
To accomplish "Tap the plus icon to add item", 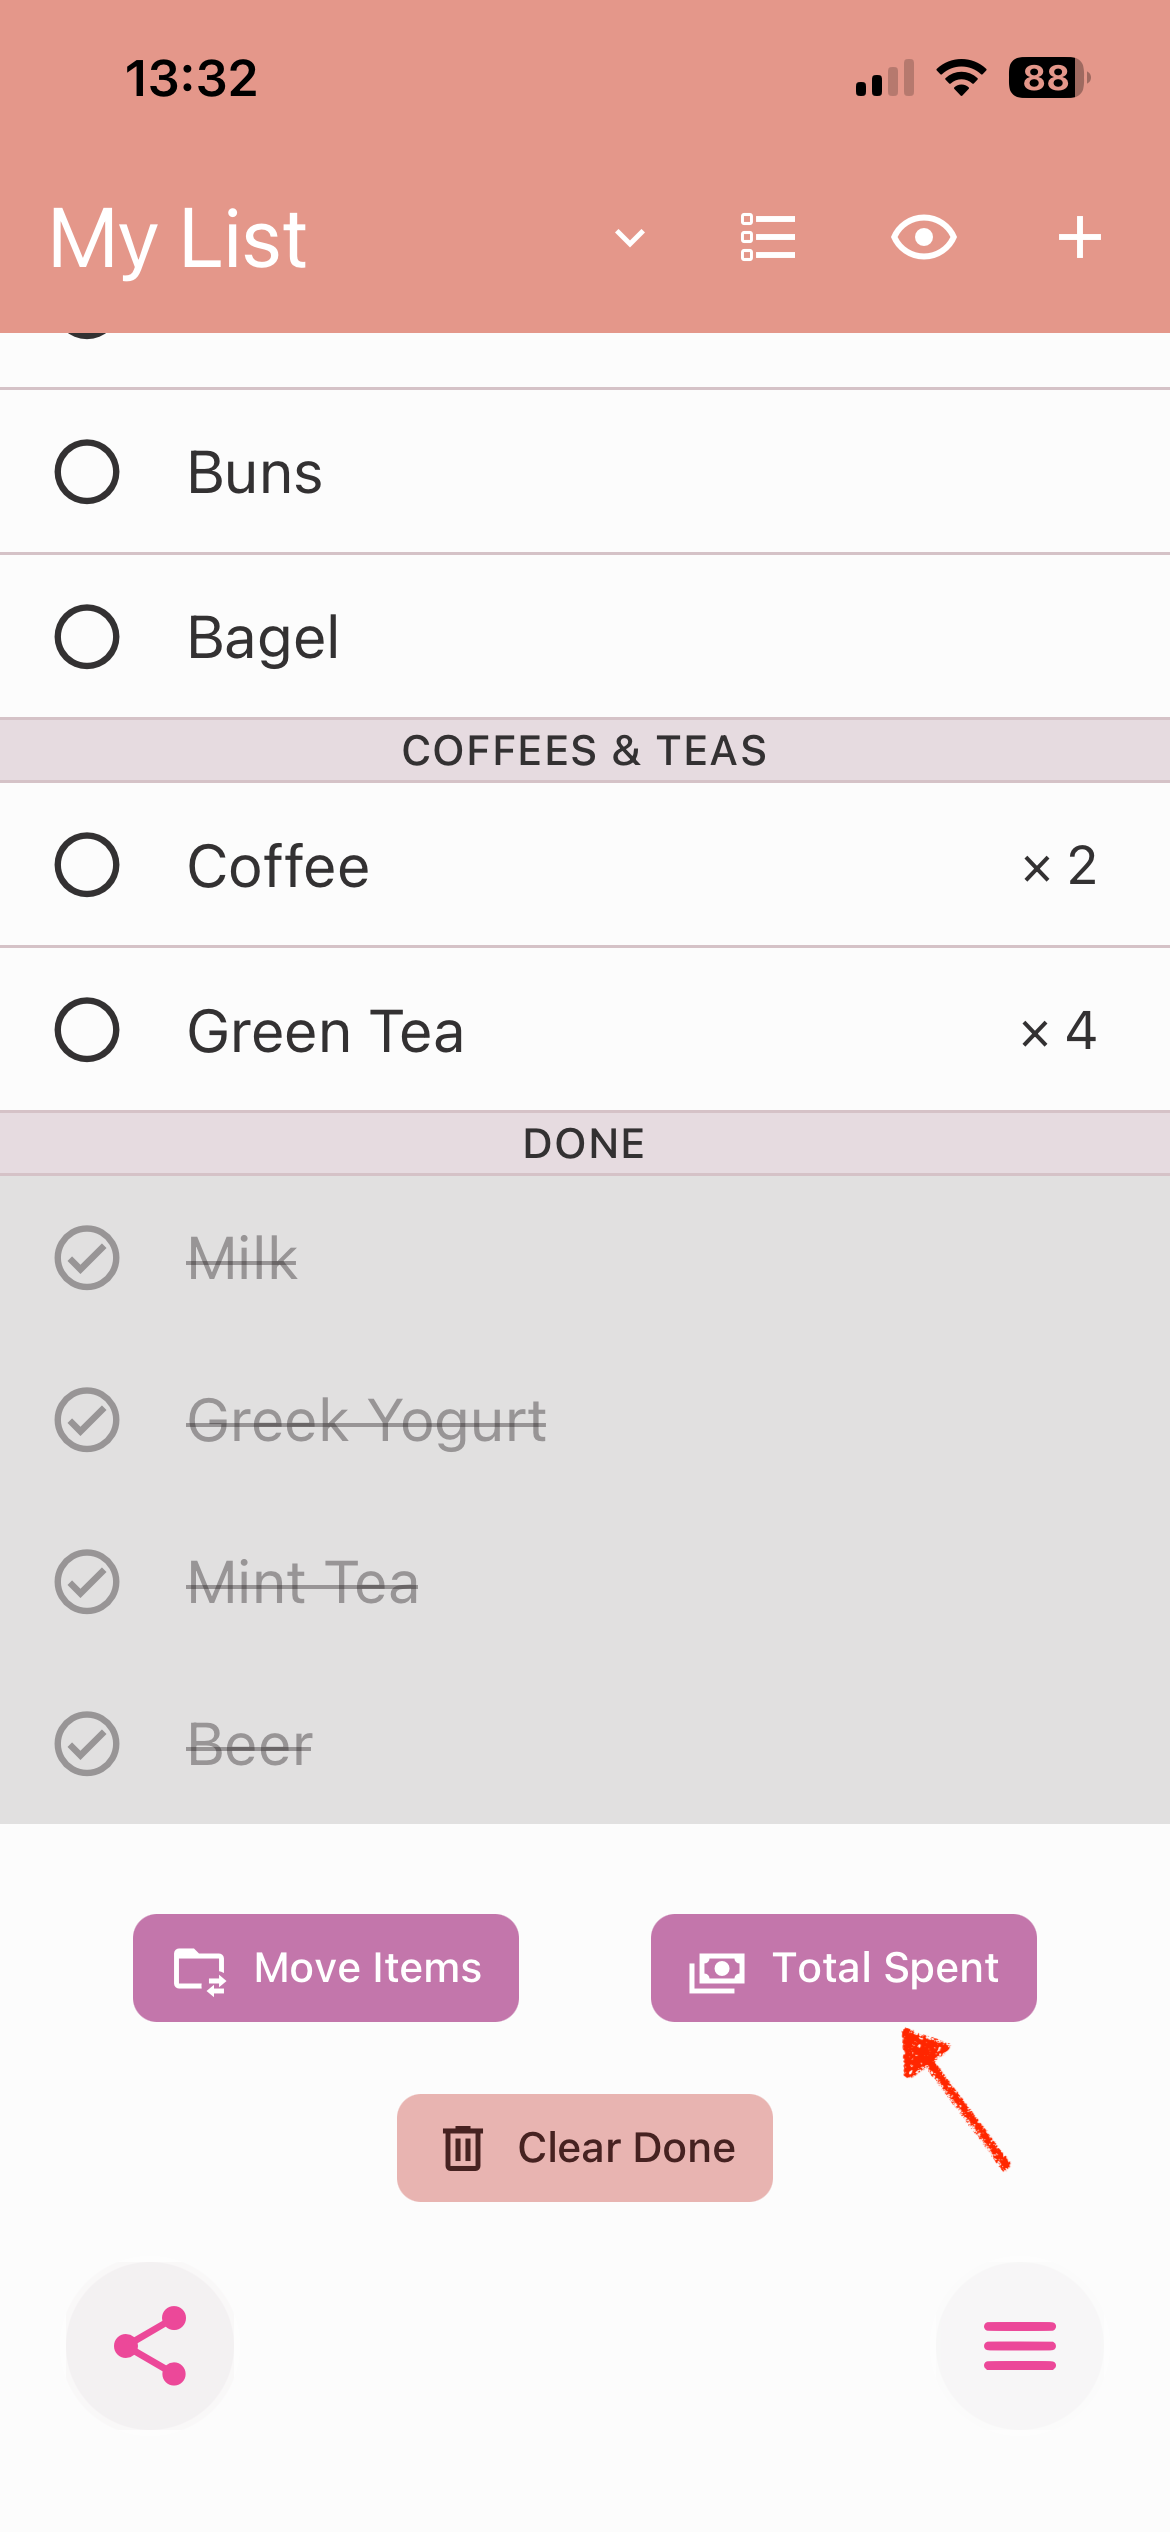I will coord(1080,238).
